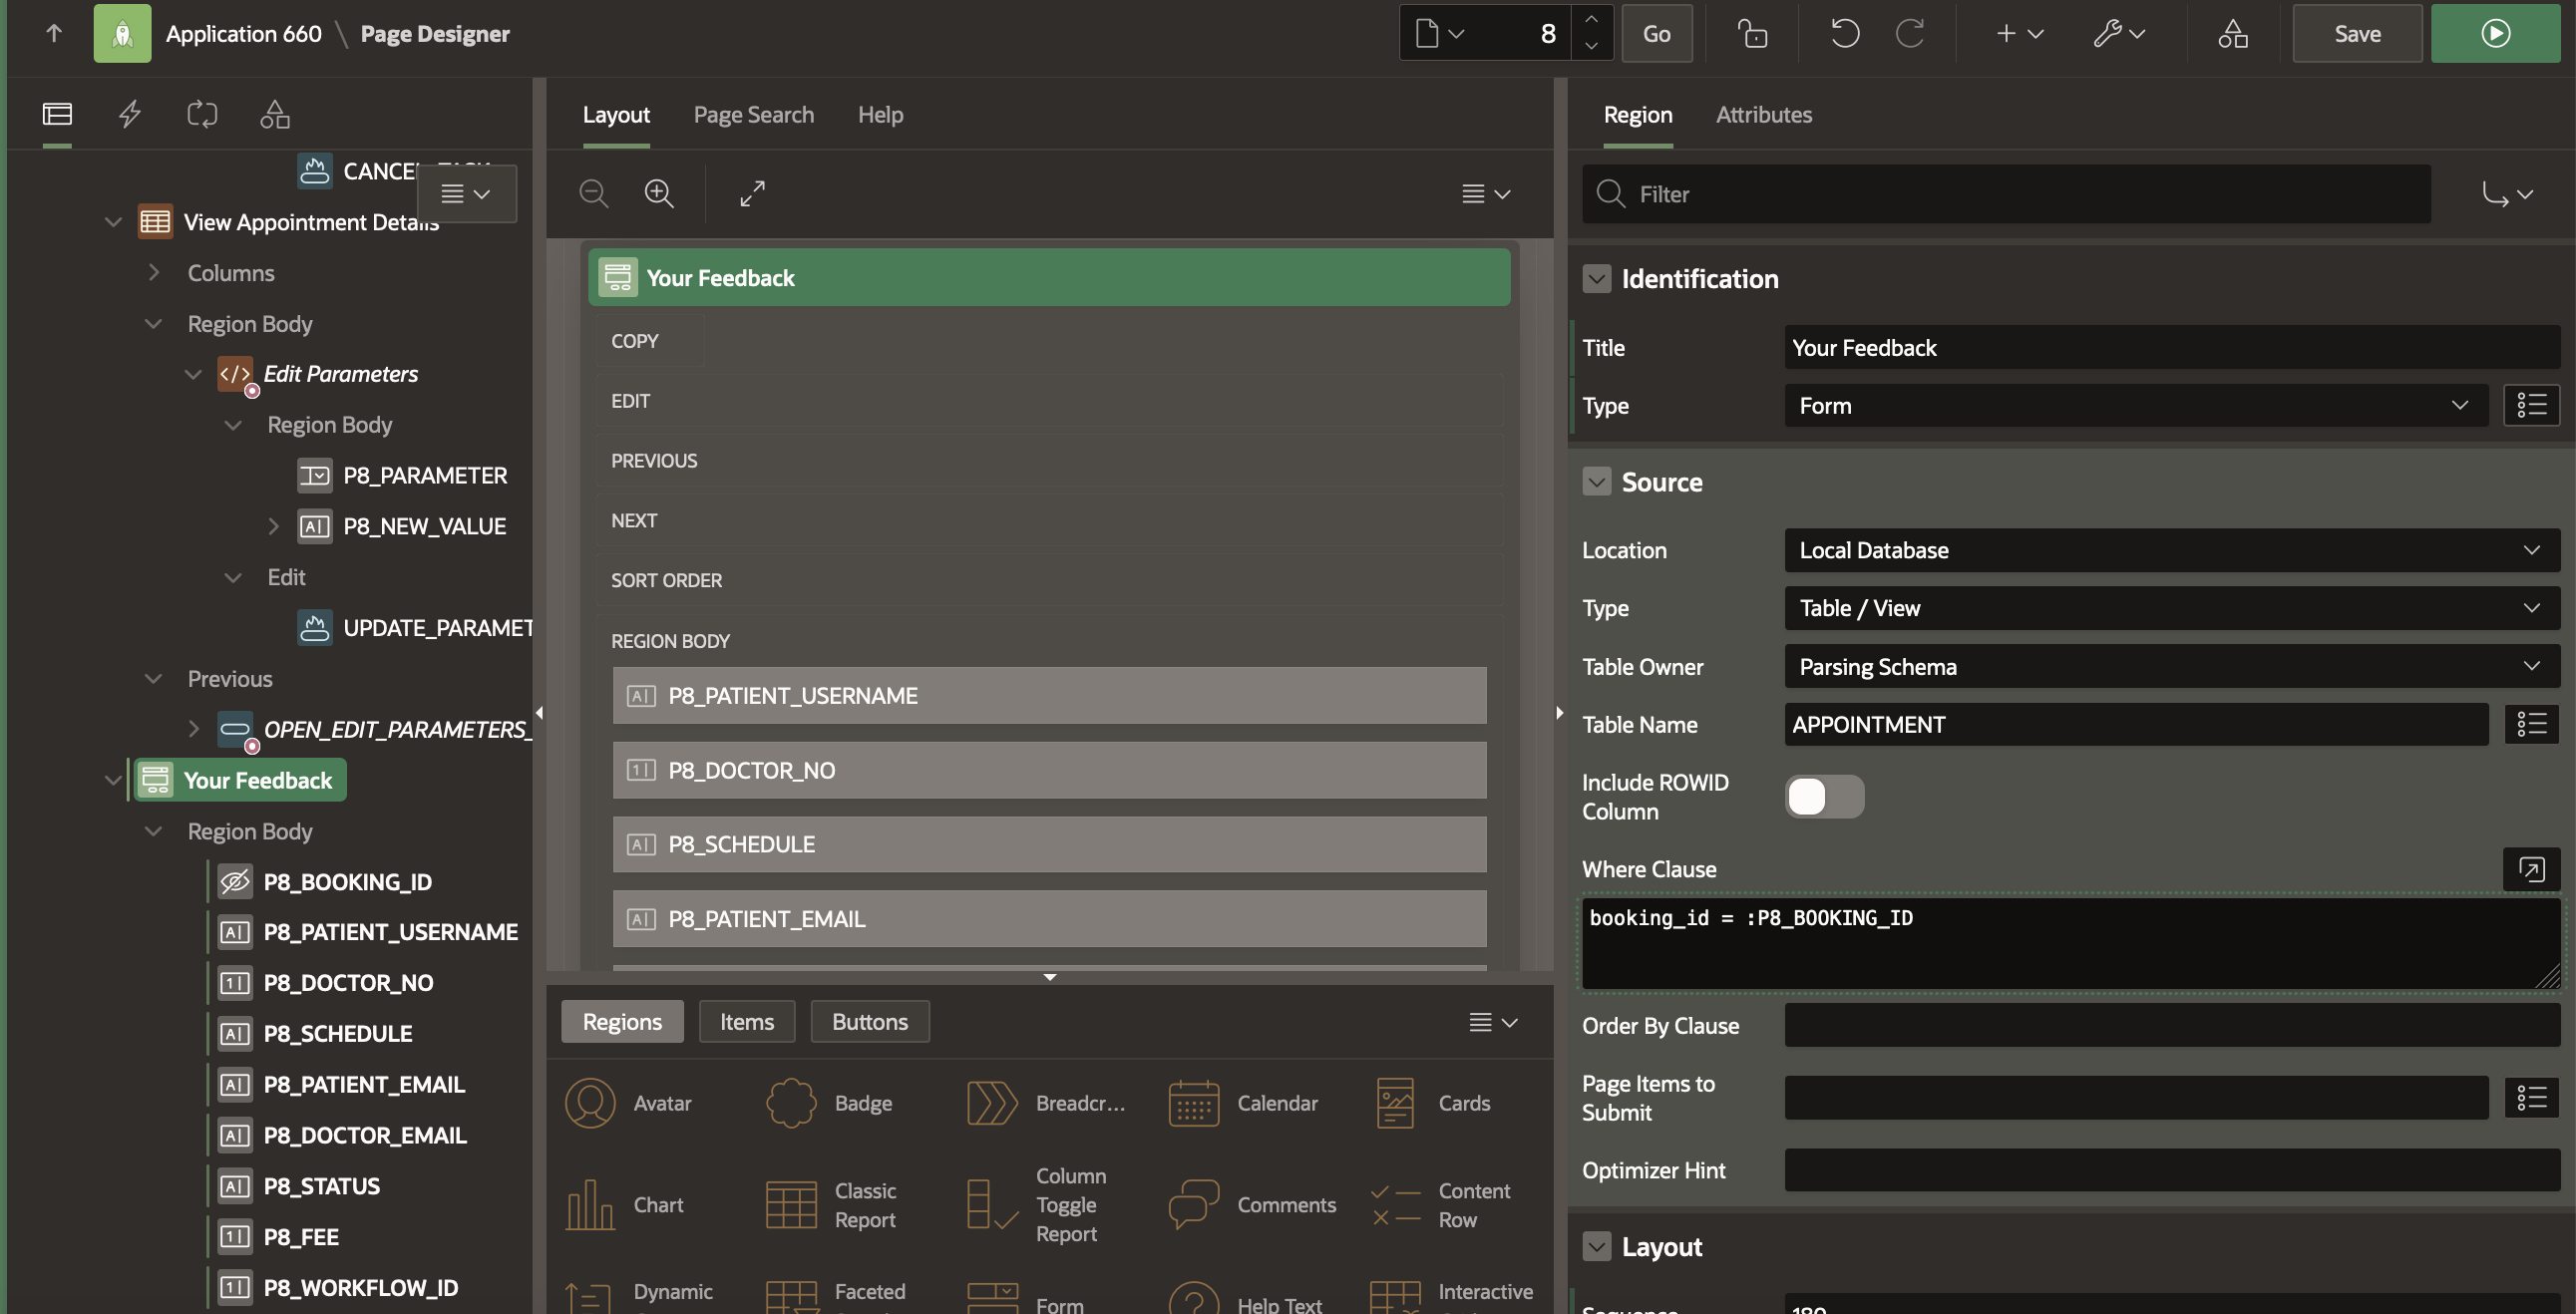This screenshot has width=2576, height=1314.
Task: Open the Processing tab in left pane
Action: (202, 114)
